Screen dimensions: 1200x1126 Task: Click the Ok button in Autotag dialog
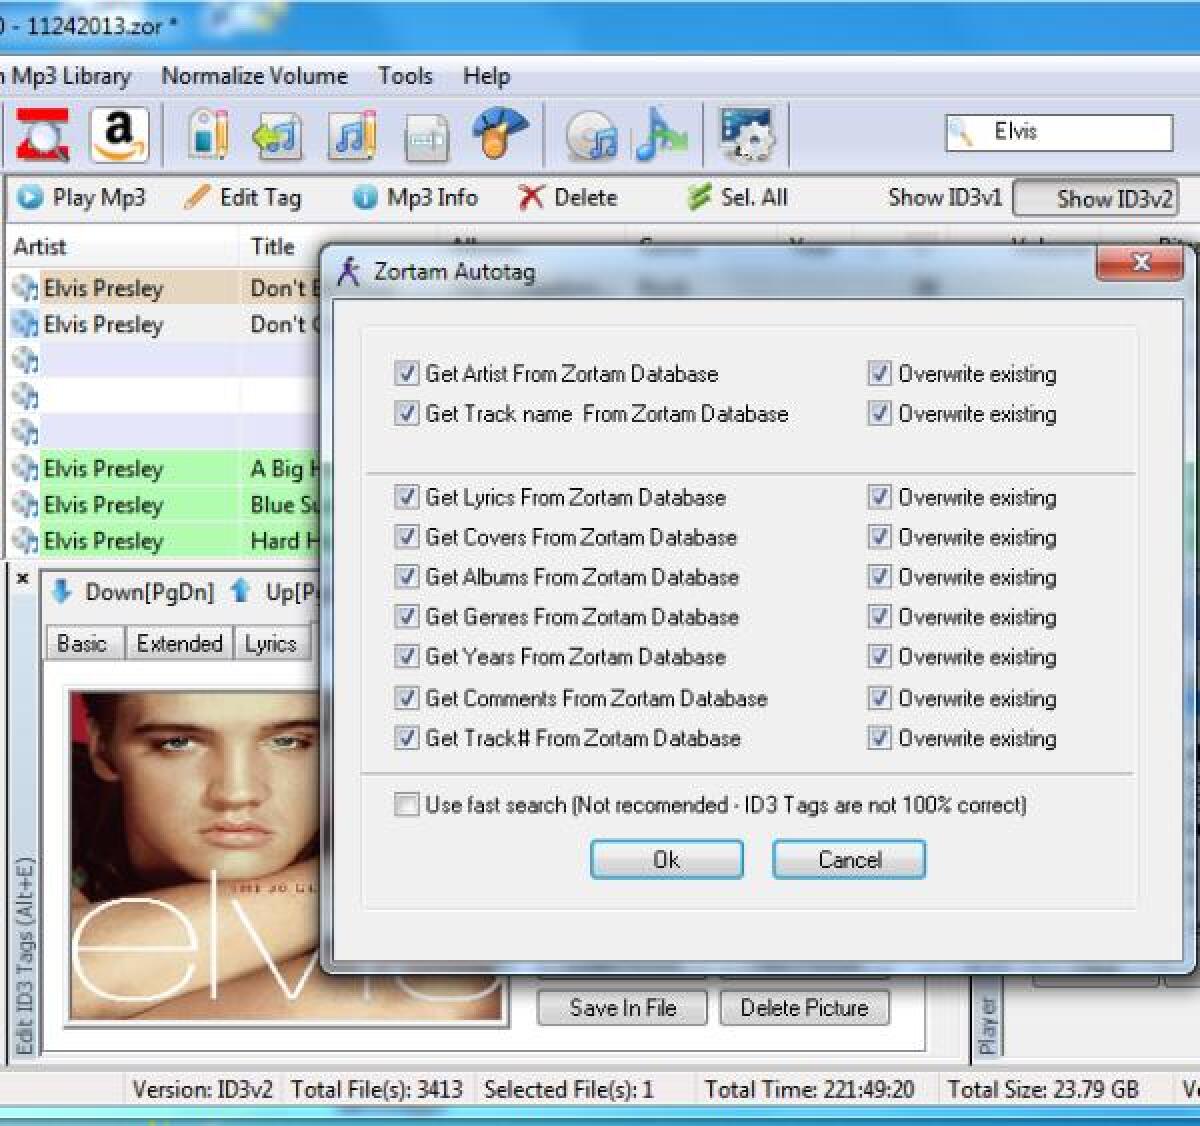[x=666, y=859]
